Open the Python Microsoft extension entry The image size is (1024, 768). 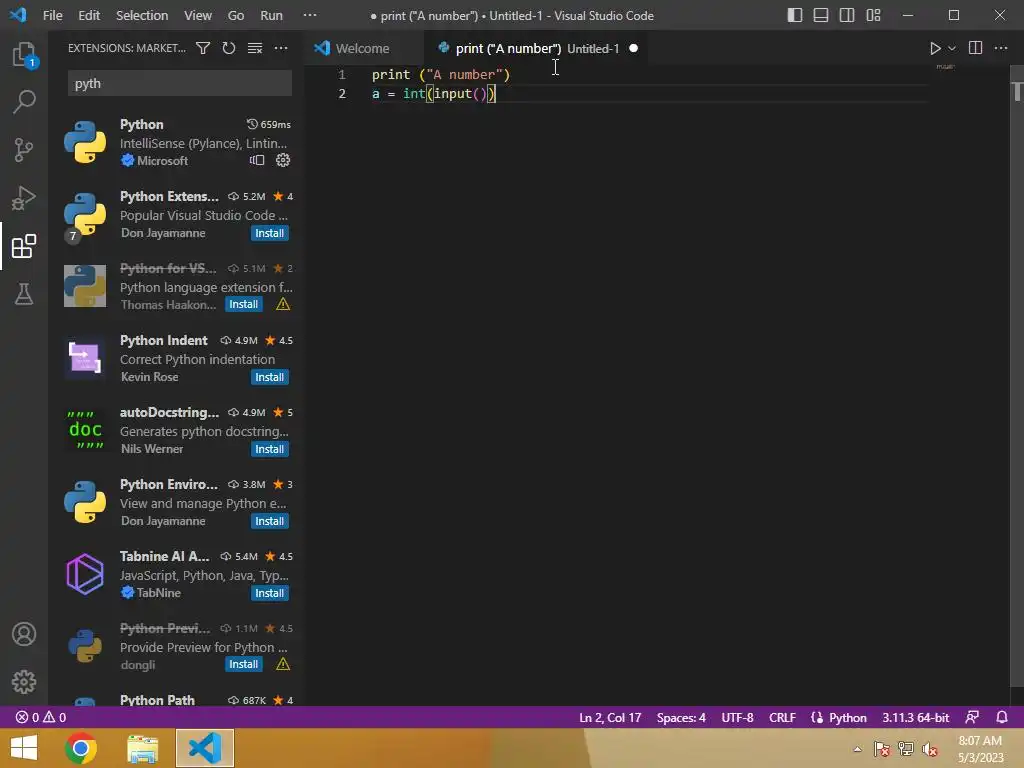(176, 142)
